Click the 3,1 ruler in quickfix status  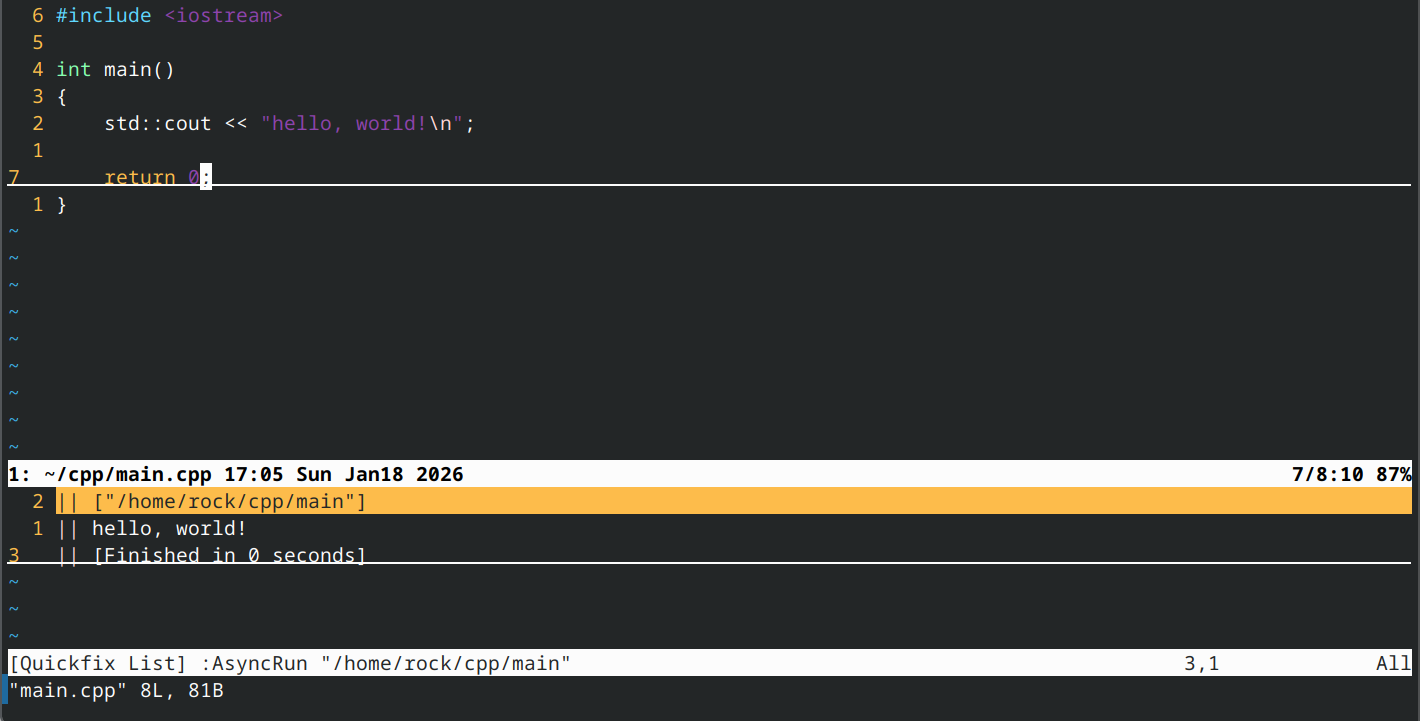point(1201,663)
